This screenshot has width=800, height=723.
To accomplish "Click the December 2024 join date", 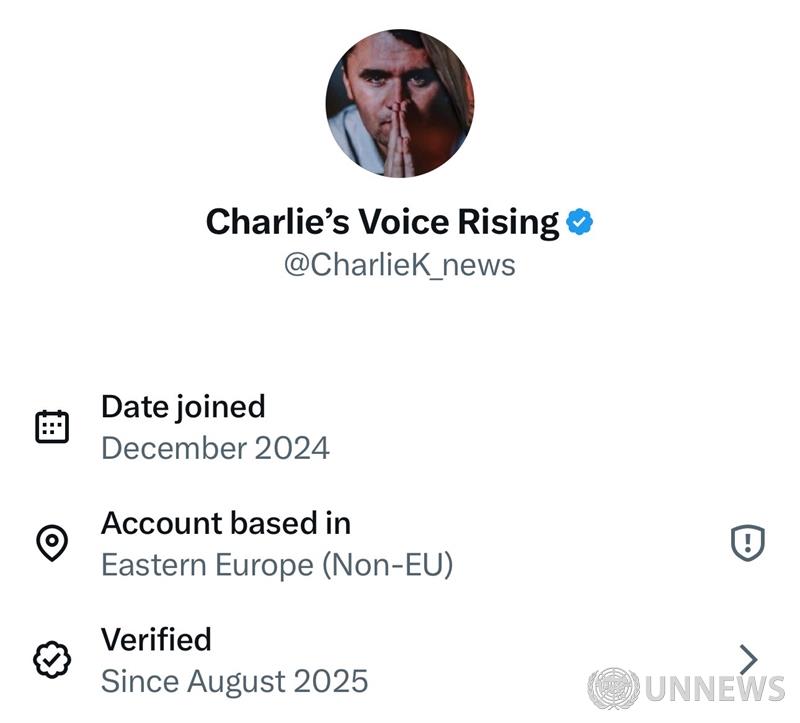I will (x=215, y=448).
